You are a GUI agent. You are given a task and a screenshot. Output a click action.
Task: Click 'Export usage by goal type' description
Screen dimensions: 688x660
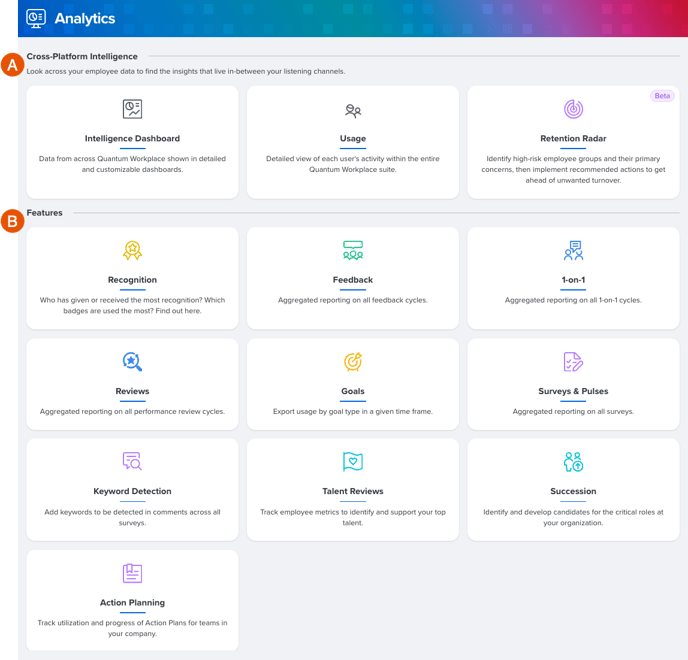pyautogui.click(x=353, y=411)
